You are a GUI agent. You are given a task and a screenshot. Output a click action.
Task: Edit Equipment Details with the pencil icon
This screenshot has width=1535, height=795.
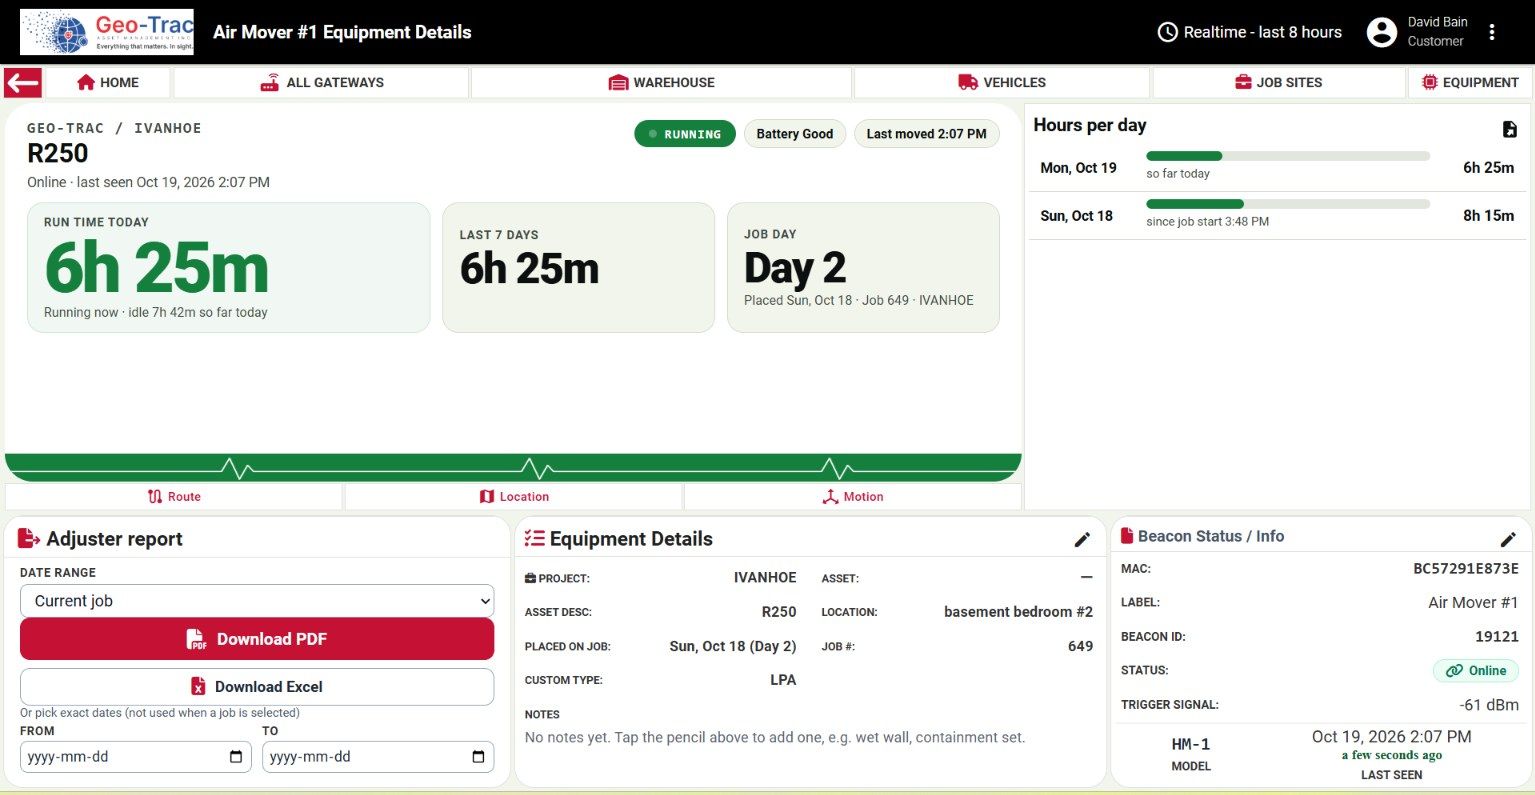(x=1082, y=540)
